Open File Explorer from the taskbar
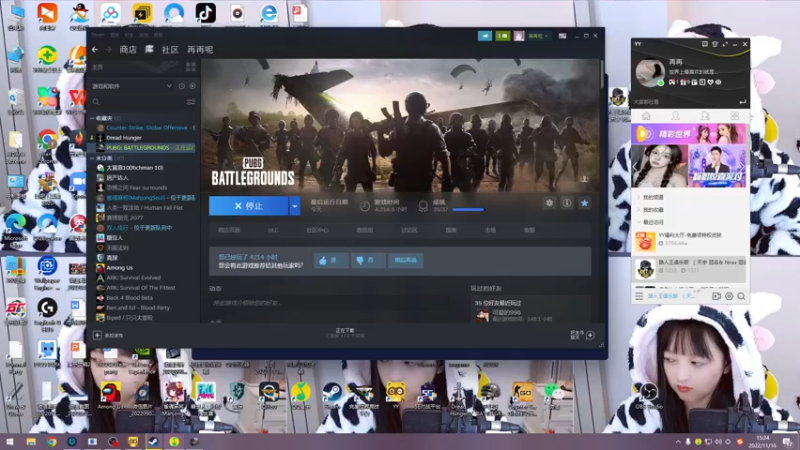This screenshot has width=800, height=450. click(31, 442)
